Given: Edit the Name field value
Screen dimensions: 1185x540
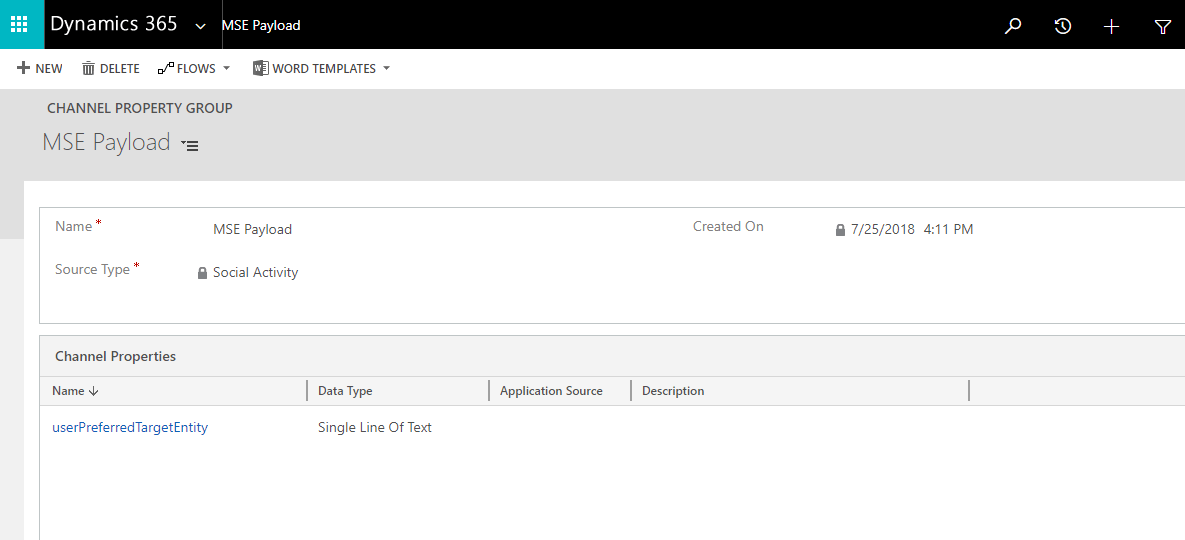Looking at the screenshot, I should pos(252,229).
